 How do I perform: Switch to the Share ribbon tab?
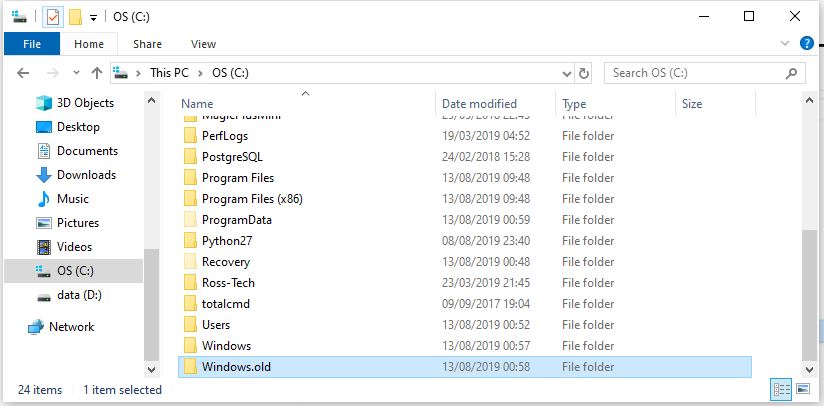147,44
